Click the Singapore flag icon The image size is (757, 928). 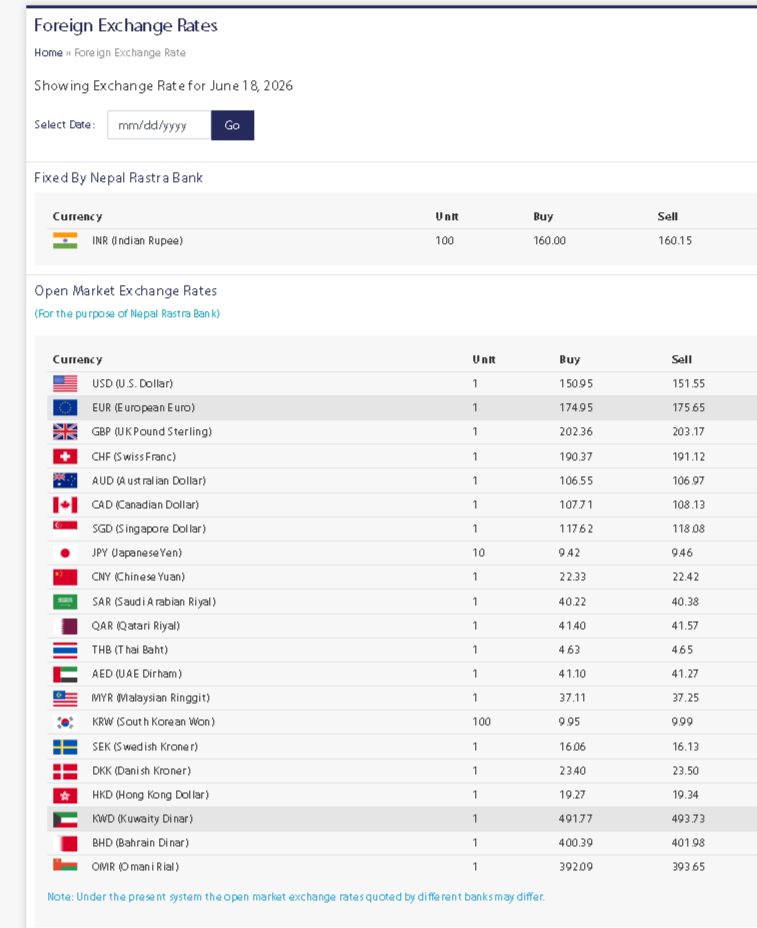[65, 529]
